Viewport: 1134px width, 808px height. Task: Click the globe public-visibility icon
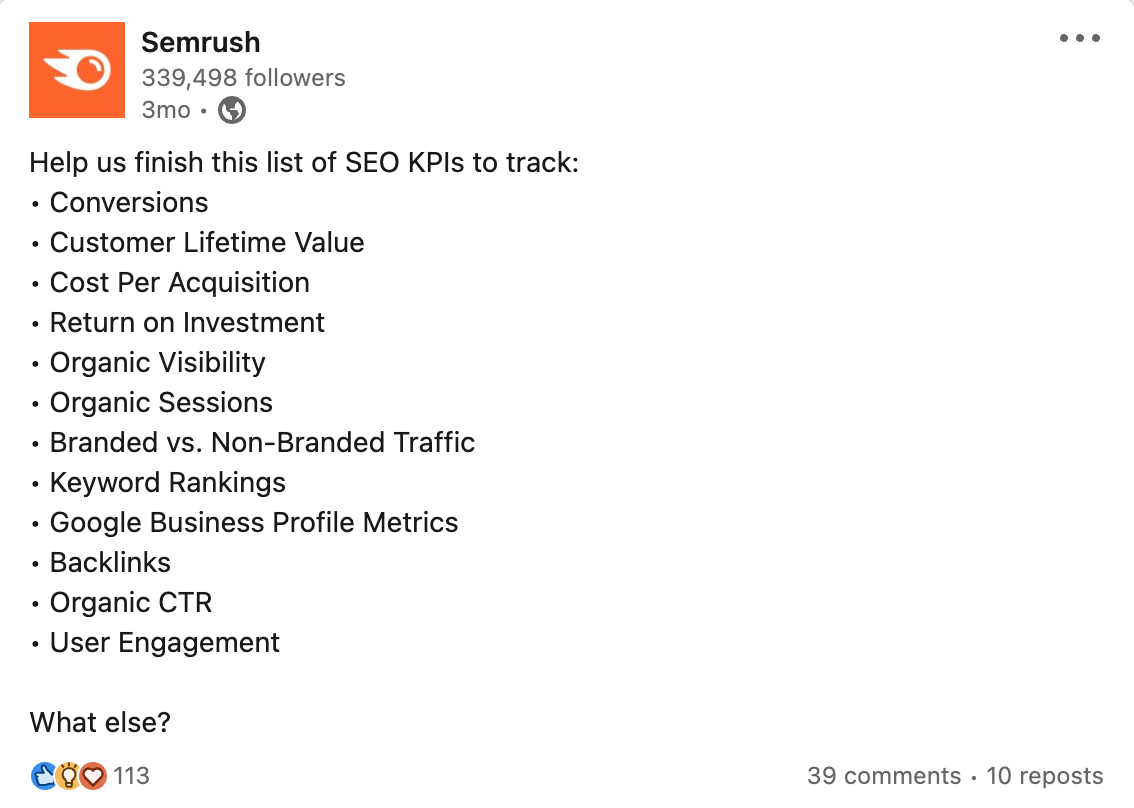click(231, 110)
